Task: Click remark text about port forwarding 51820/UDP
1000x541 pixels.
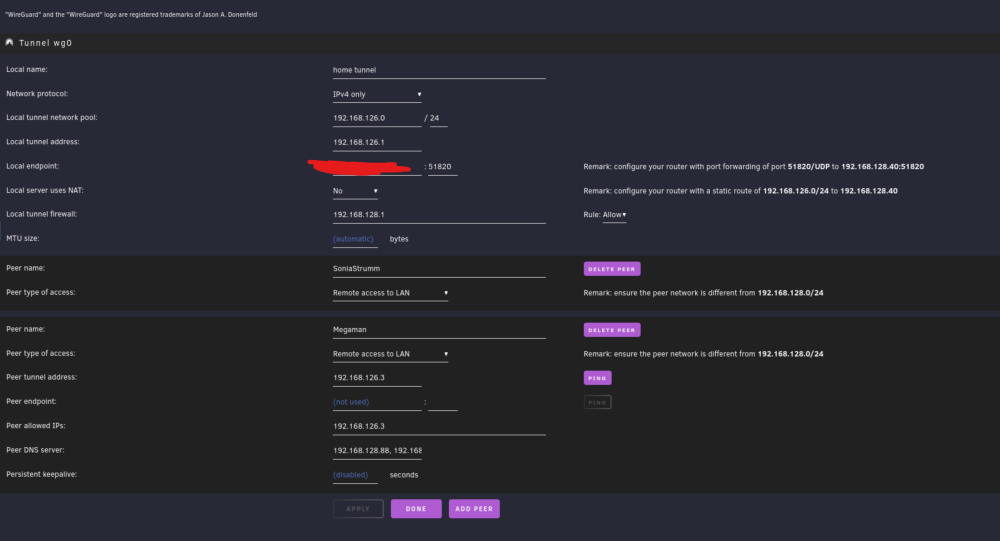Action: click(x=753, y=167)
